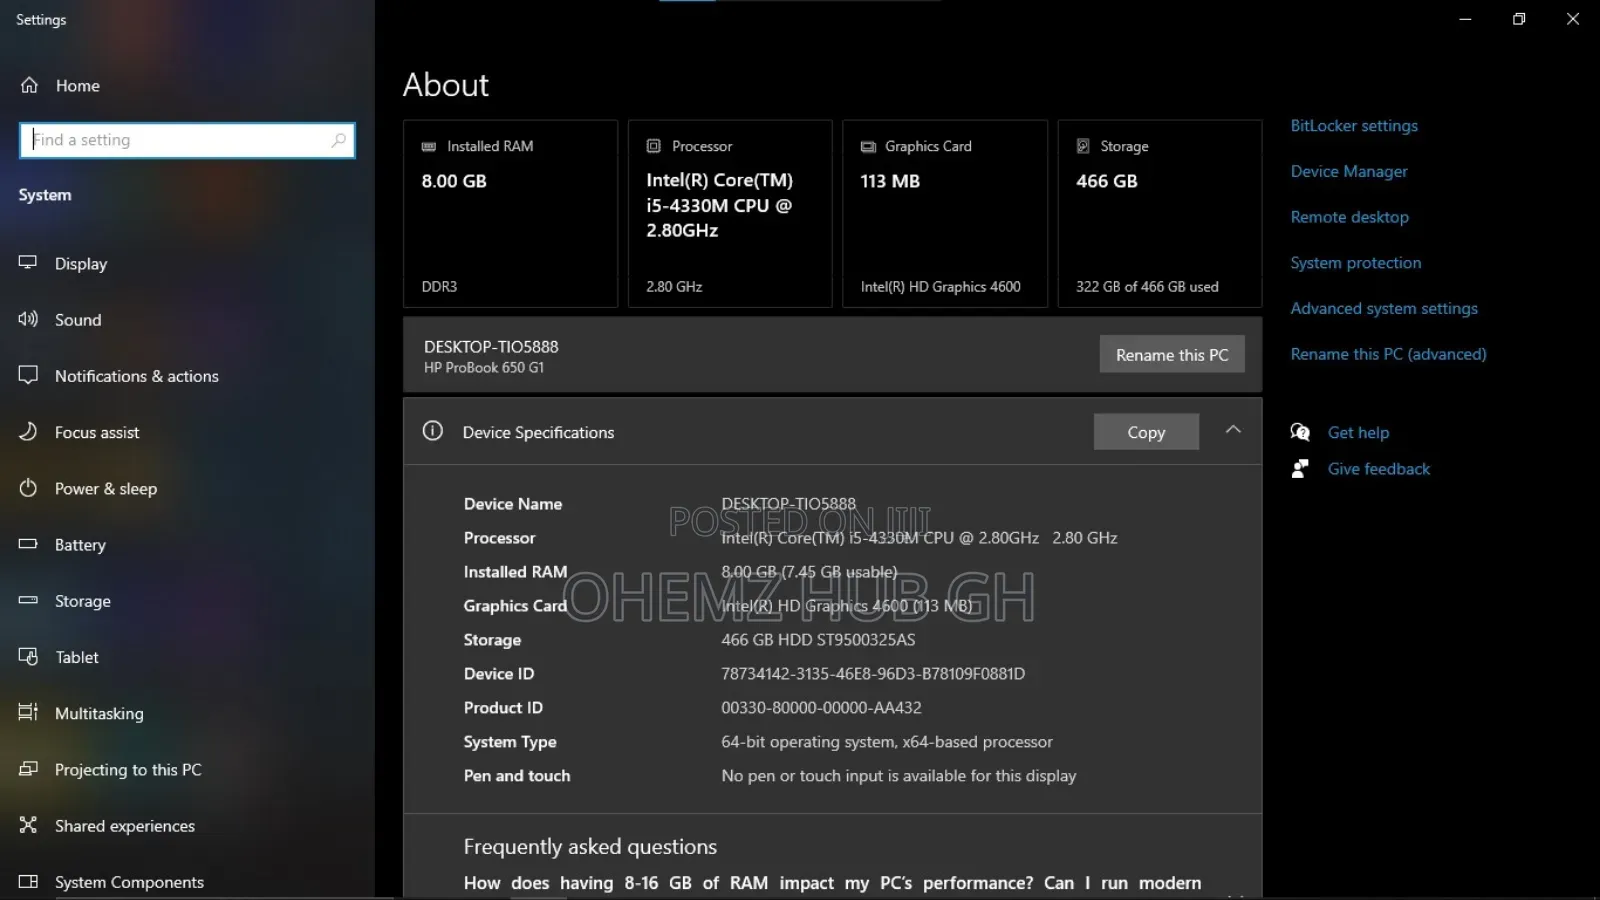Open BitLocker settings link
Viewport: 1600px width, 900px height.
pyautogui.click(x=1354, y=126)
